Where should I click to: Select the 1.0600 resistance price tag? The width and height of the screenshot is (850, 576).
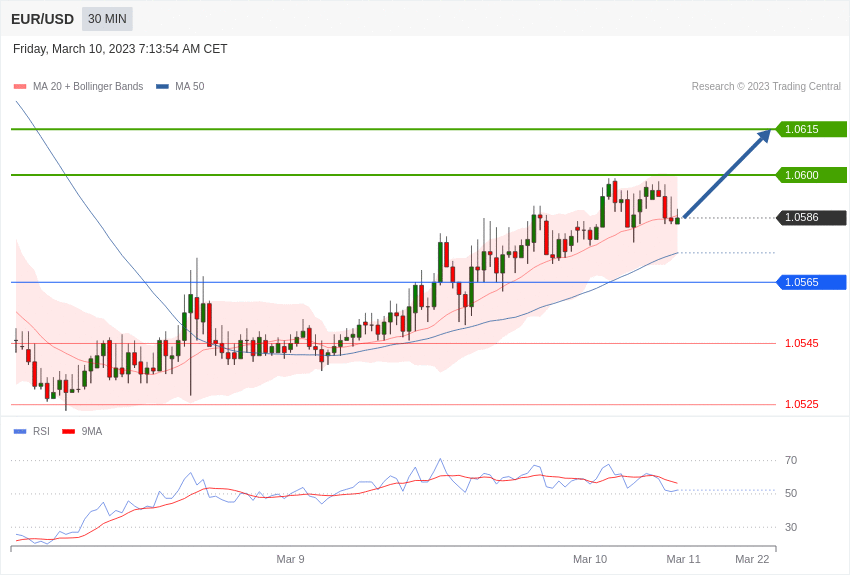(812, 176)
